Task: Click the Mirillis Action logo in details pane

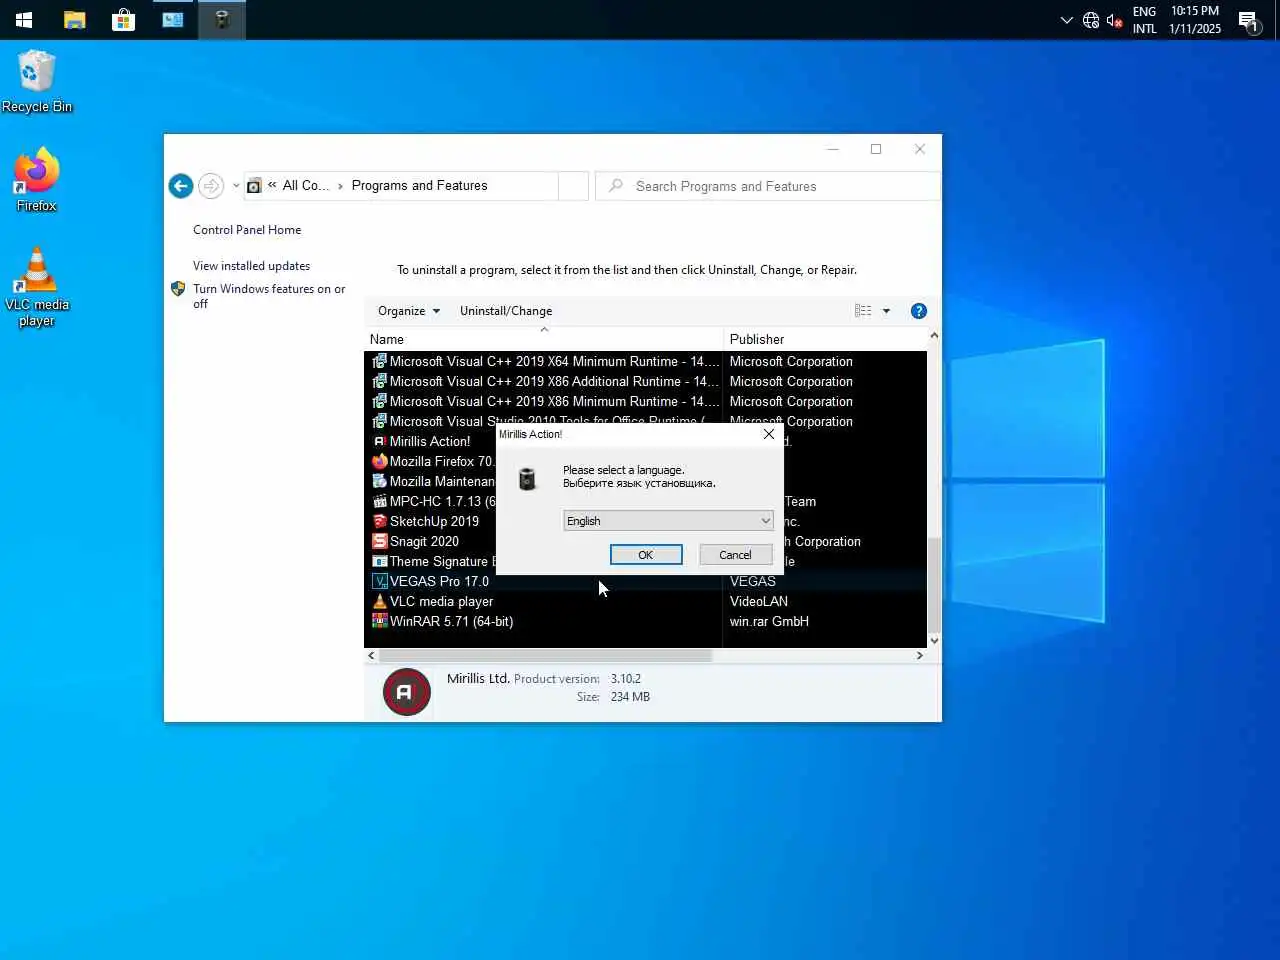Action: click(x=406, y=692)
